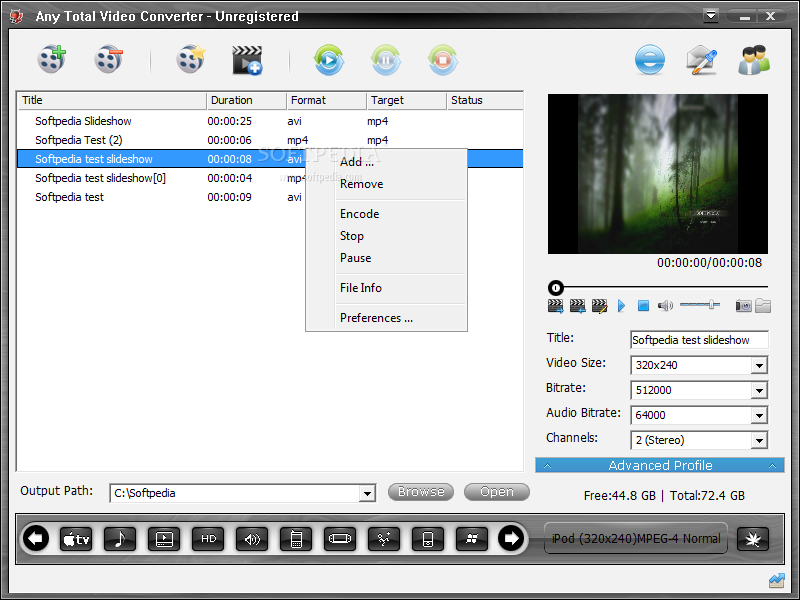
Task: Click the Remove video file icon
Action: (x=109, y=59)
